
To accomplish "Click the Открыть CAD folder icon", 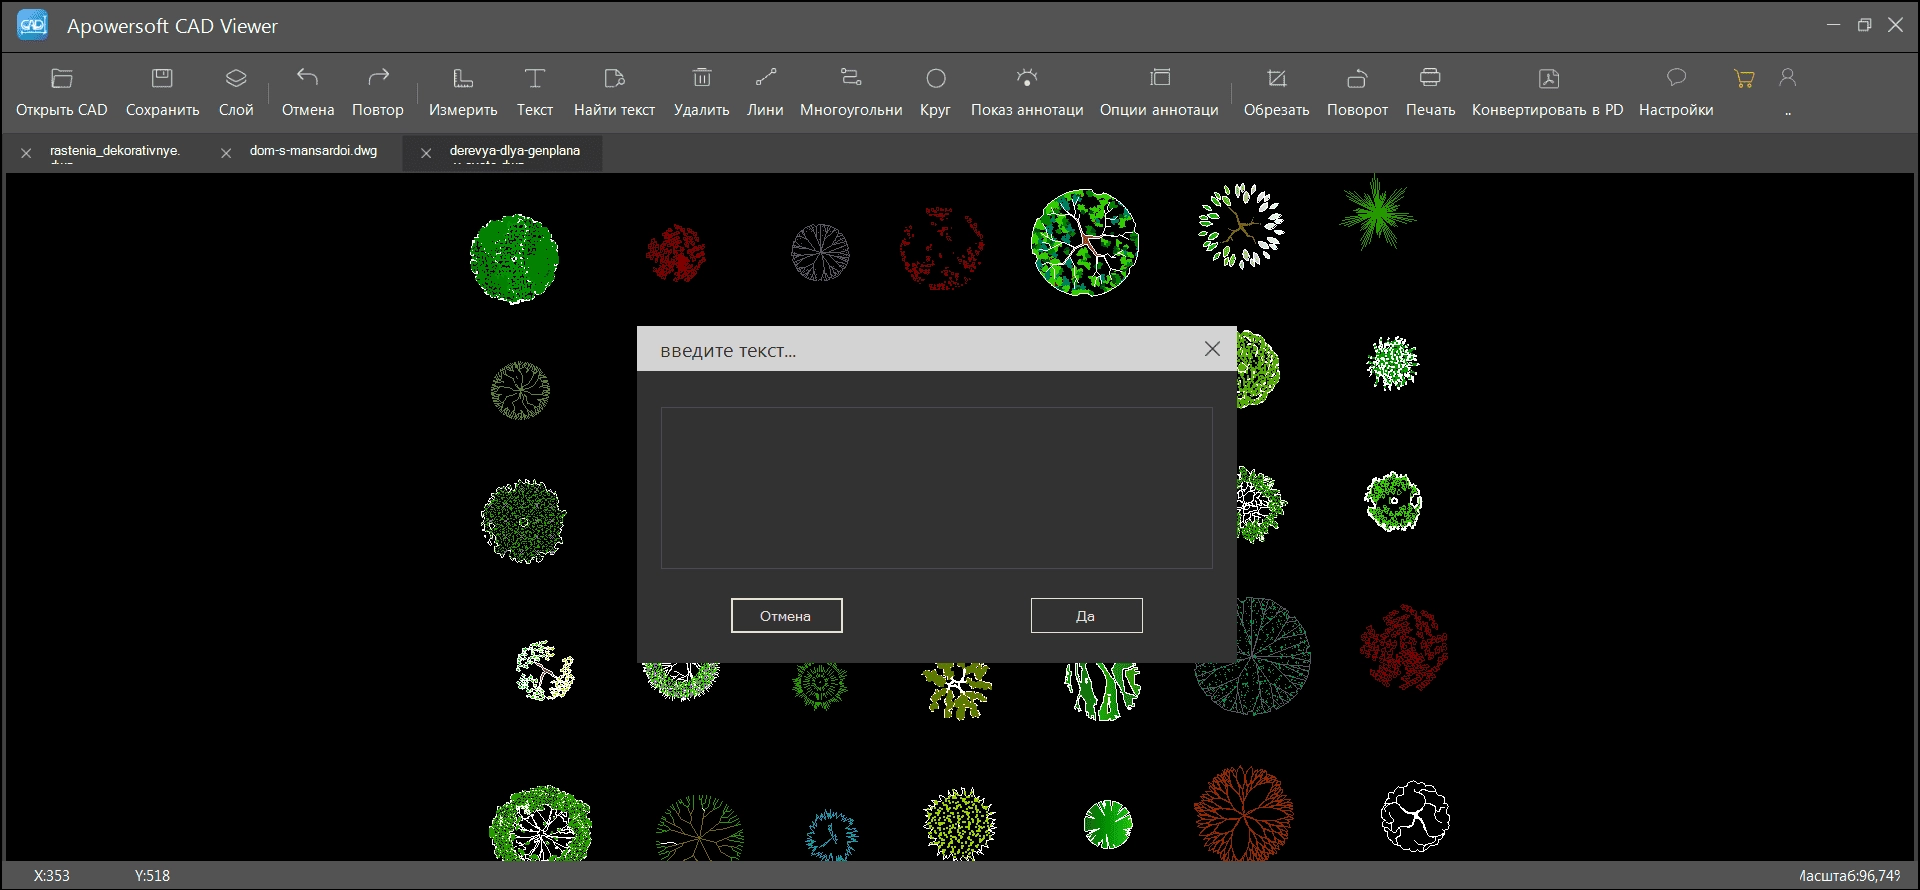I will click(x=62, y=78).
